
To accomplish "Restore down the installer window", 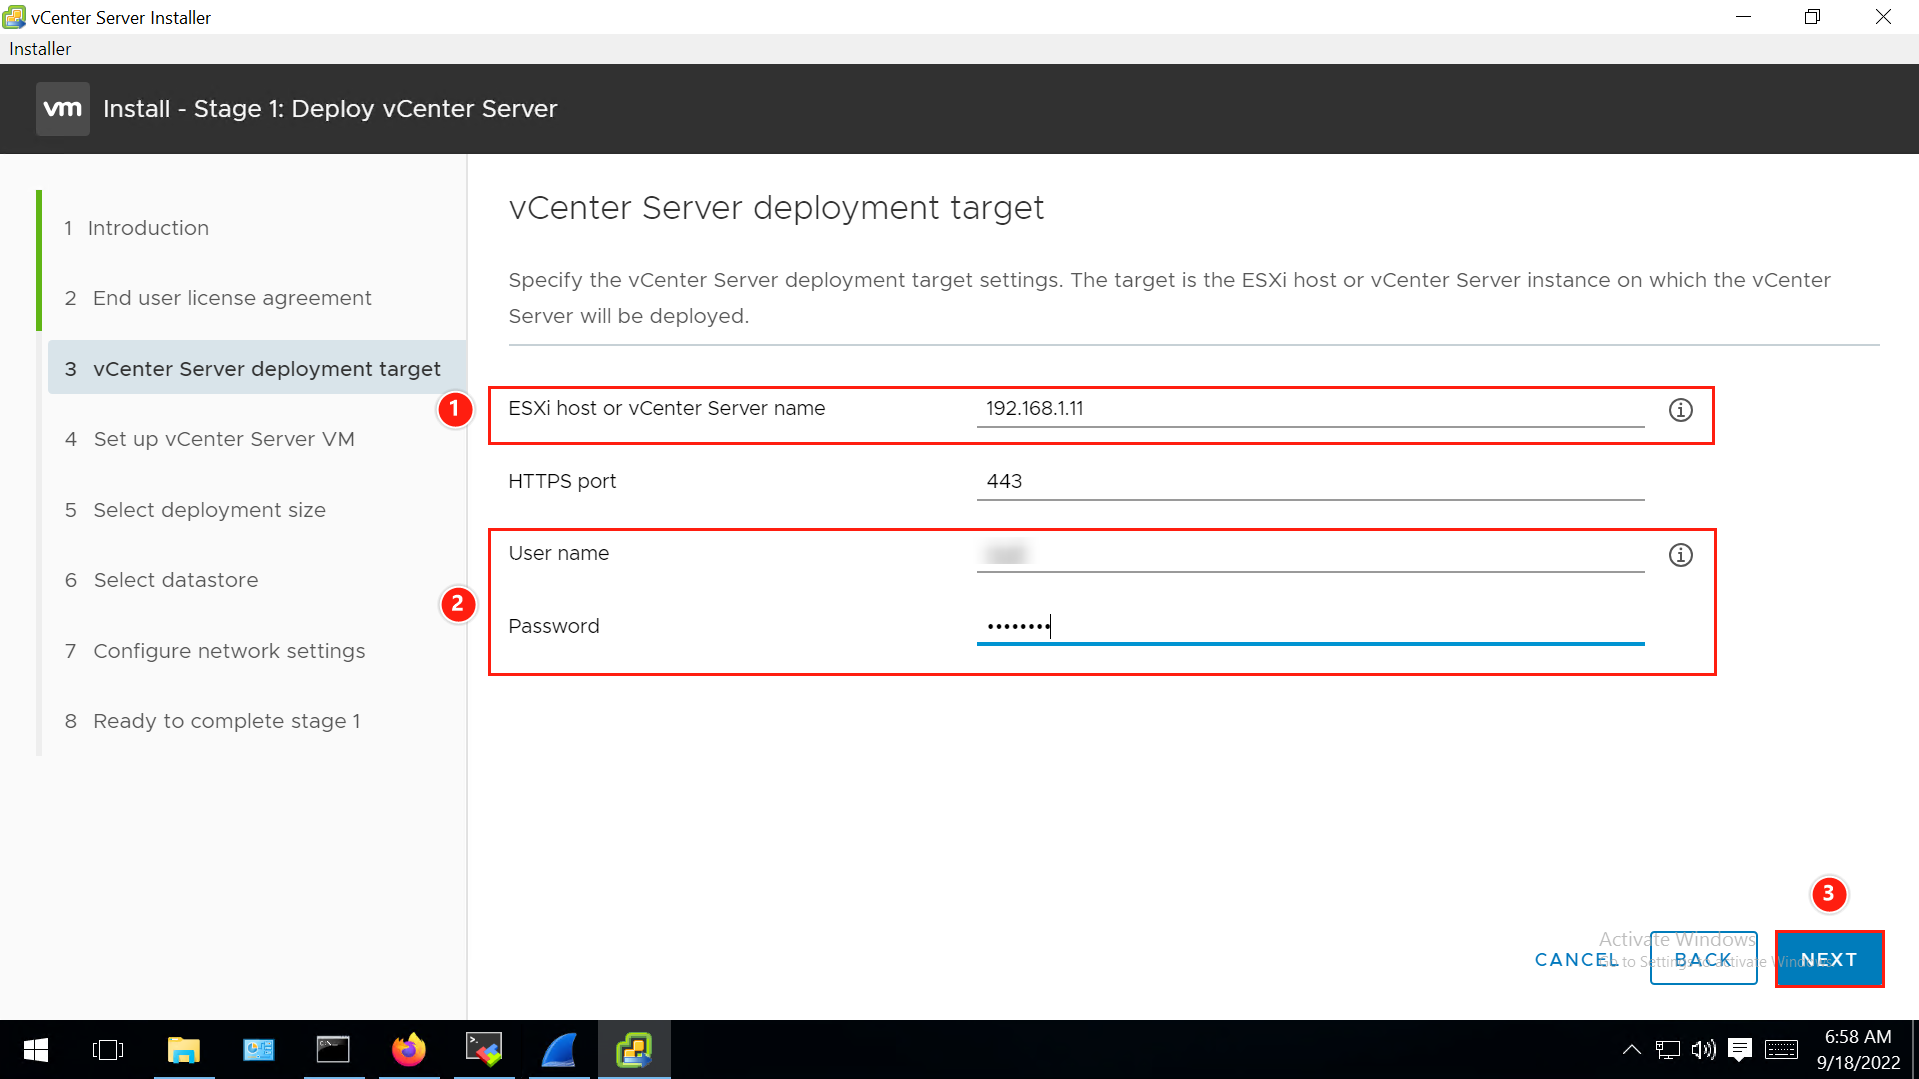I will [1812, 17].
